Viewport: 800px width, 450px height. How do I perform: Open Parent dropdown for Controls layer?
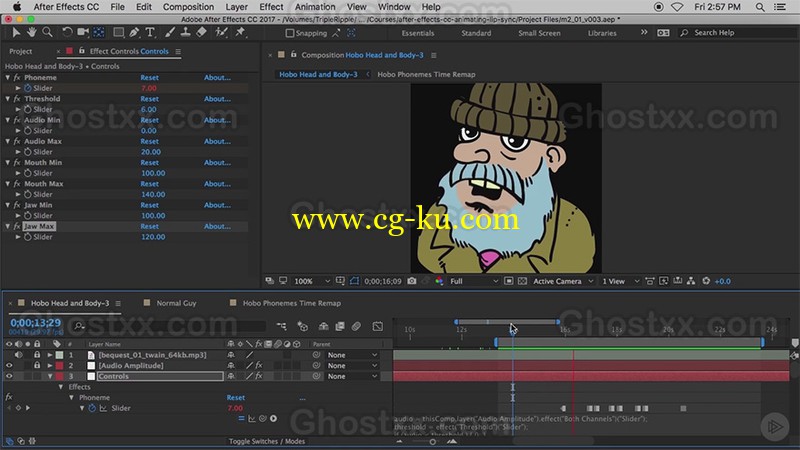[x=353, y=376]
